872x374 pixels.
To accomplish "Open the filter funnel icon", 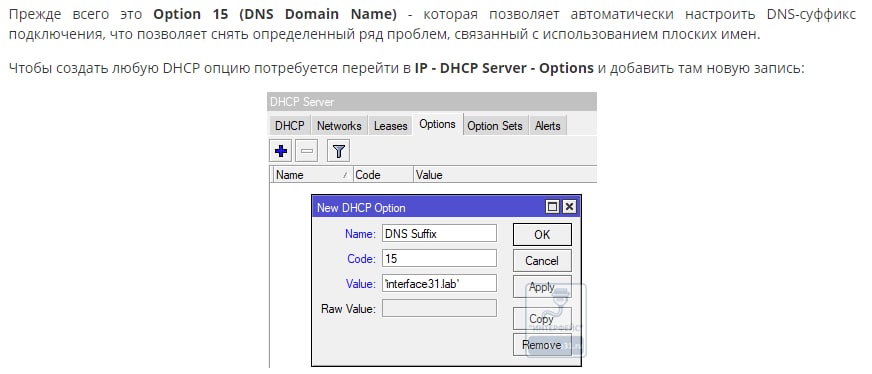I will (x=338, y=151).
